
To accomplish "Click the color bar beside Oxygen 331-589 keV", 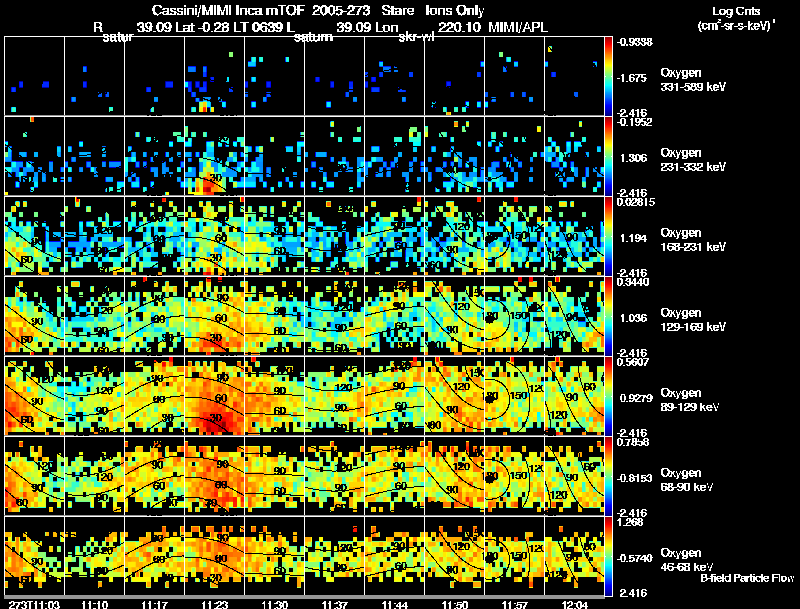I will tap(608, 76).
